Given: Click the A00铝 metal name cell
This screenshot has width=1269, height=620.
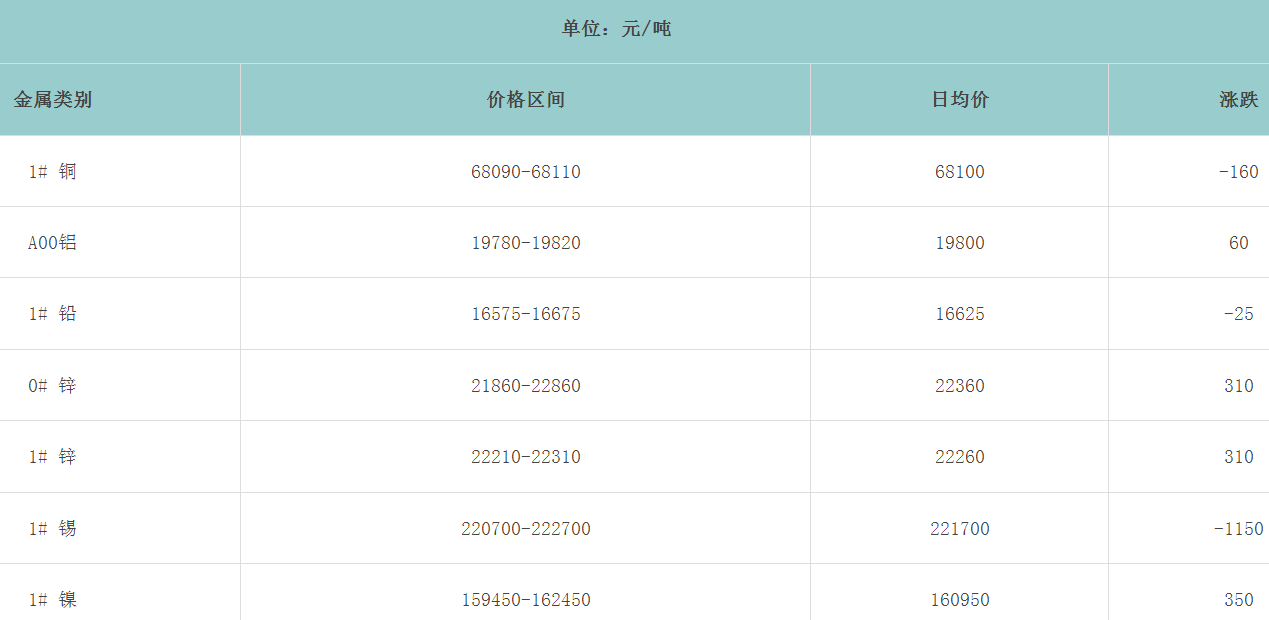Looking at the screenshot, I should pyautogui.click(x=53, y=243).
